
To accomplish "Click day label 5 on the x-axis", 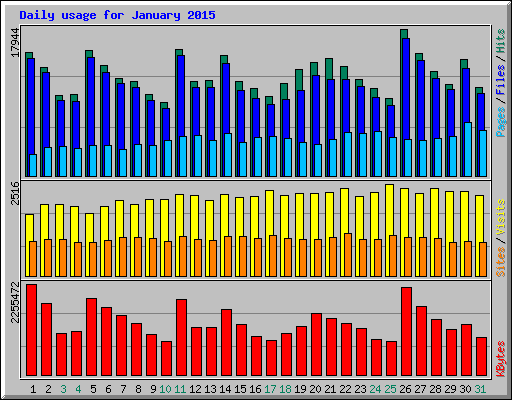I will [x=93, y=389].
